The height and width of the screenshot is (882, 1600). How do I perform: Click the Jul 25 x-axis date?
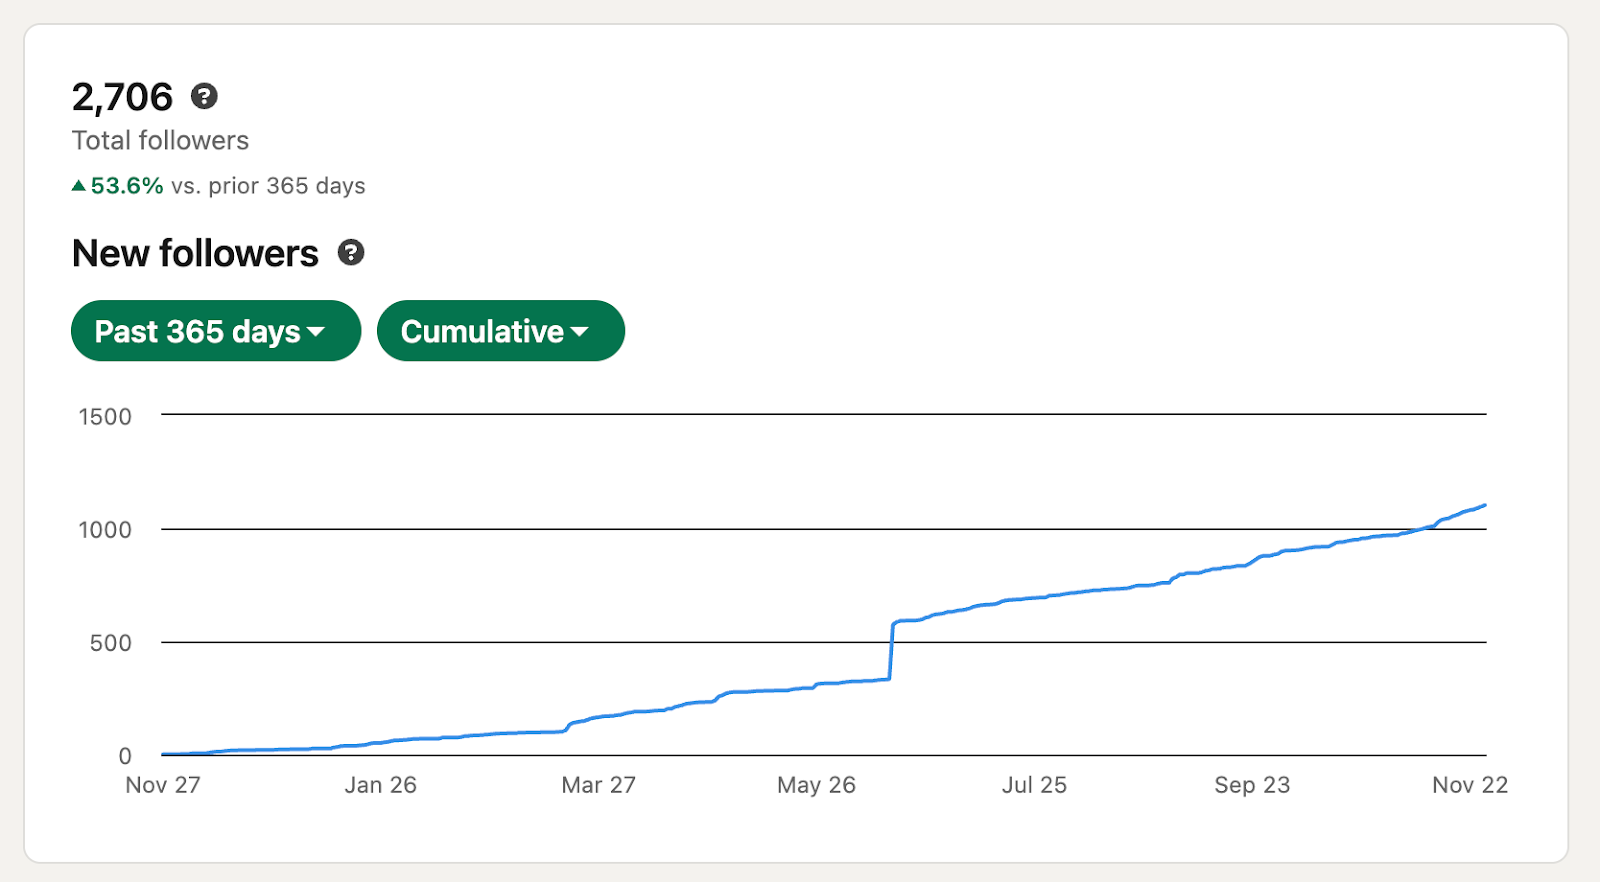click(x=1035, y=785)
